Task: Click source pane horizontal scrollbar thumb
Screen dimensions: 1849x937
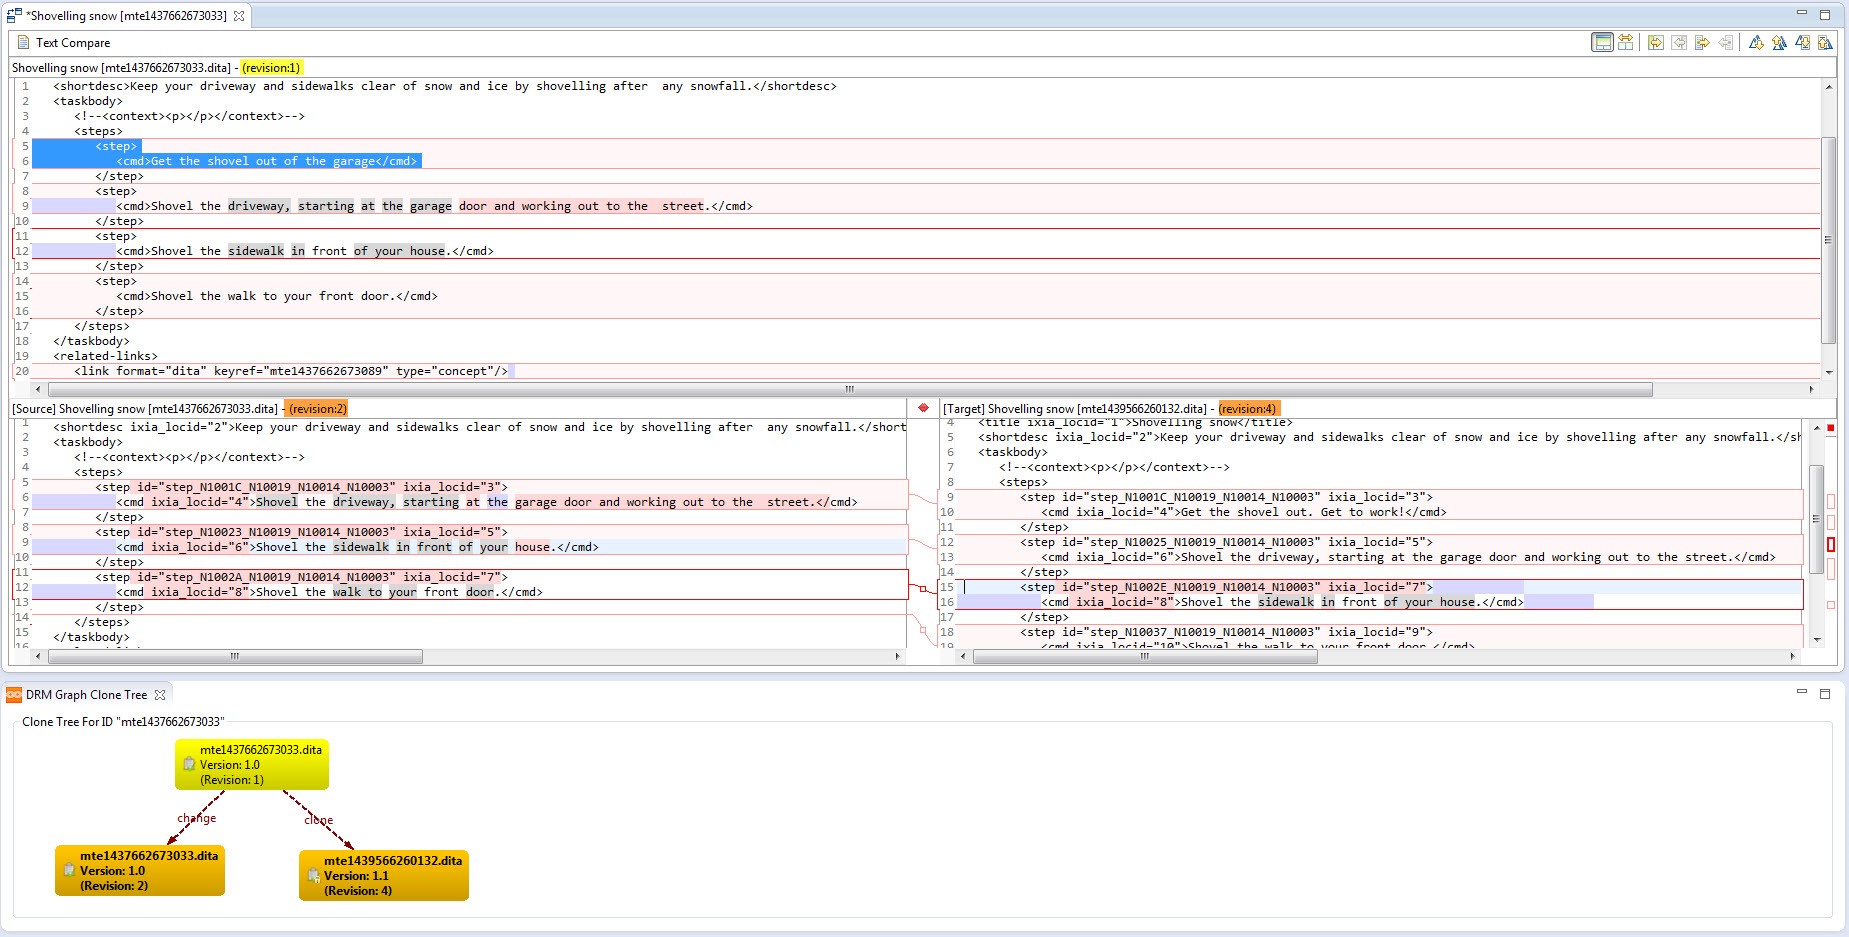Action: pos(235,657)
